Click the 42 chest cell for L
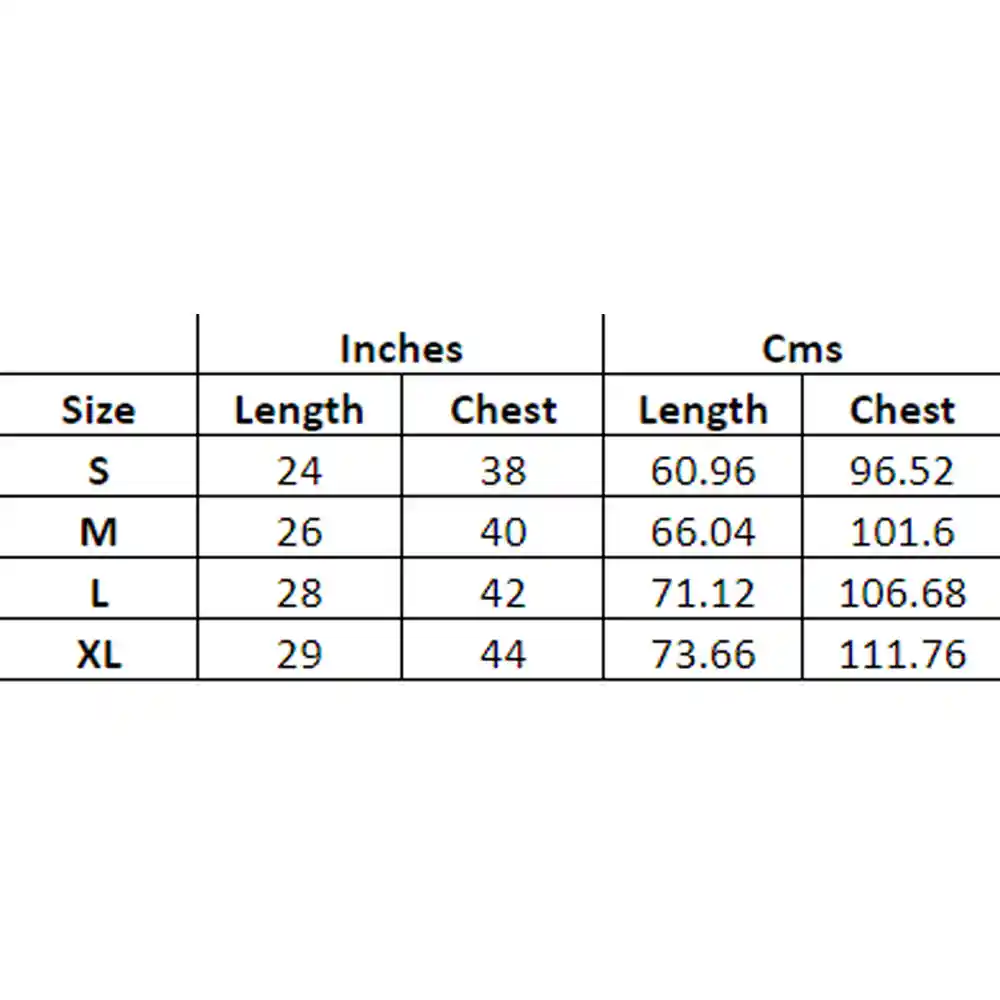Screen dimensions: 1000x1000 click(x=503, y=589)
